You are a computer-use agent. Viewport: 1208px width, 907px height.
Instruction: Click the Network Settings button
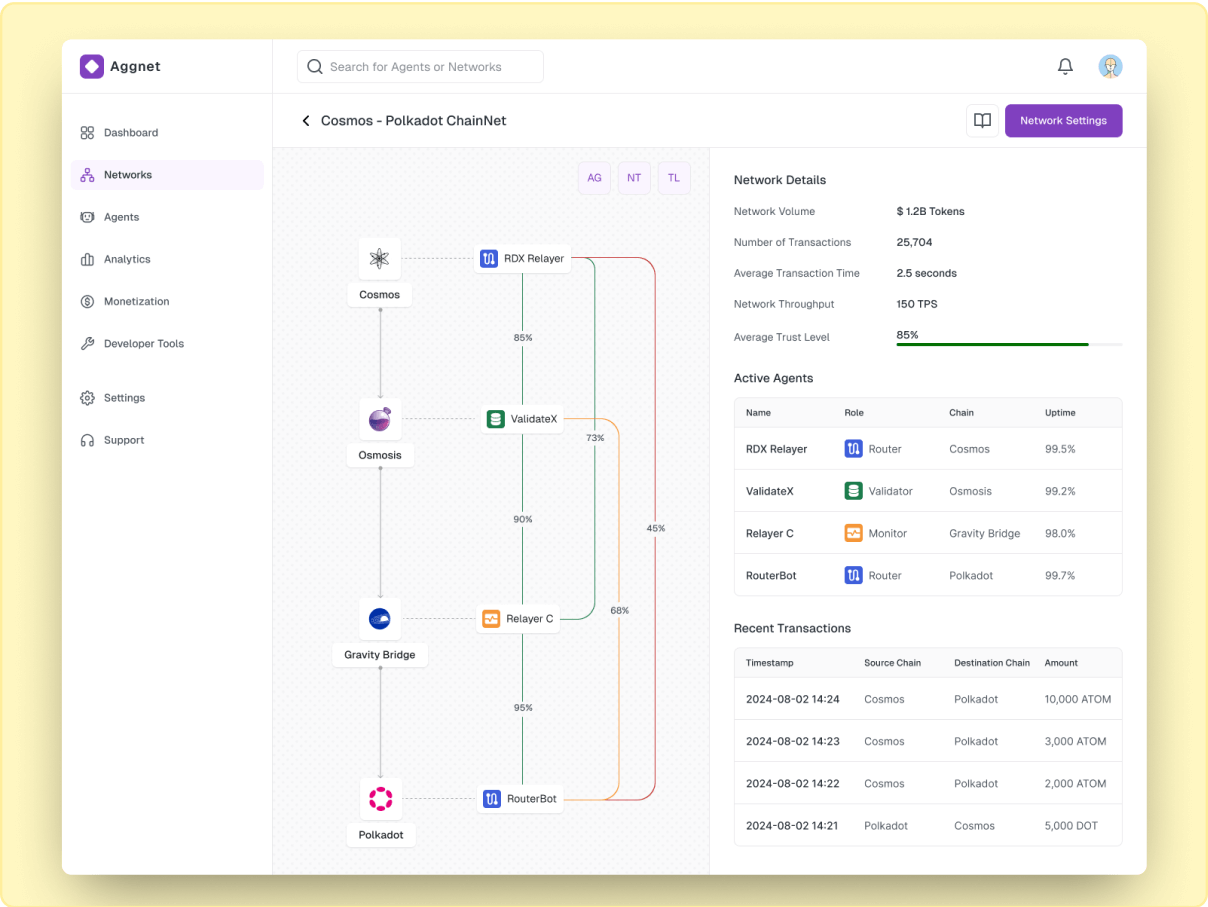click(1063, 121)
